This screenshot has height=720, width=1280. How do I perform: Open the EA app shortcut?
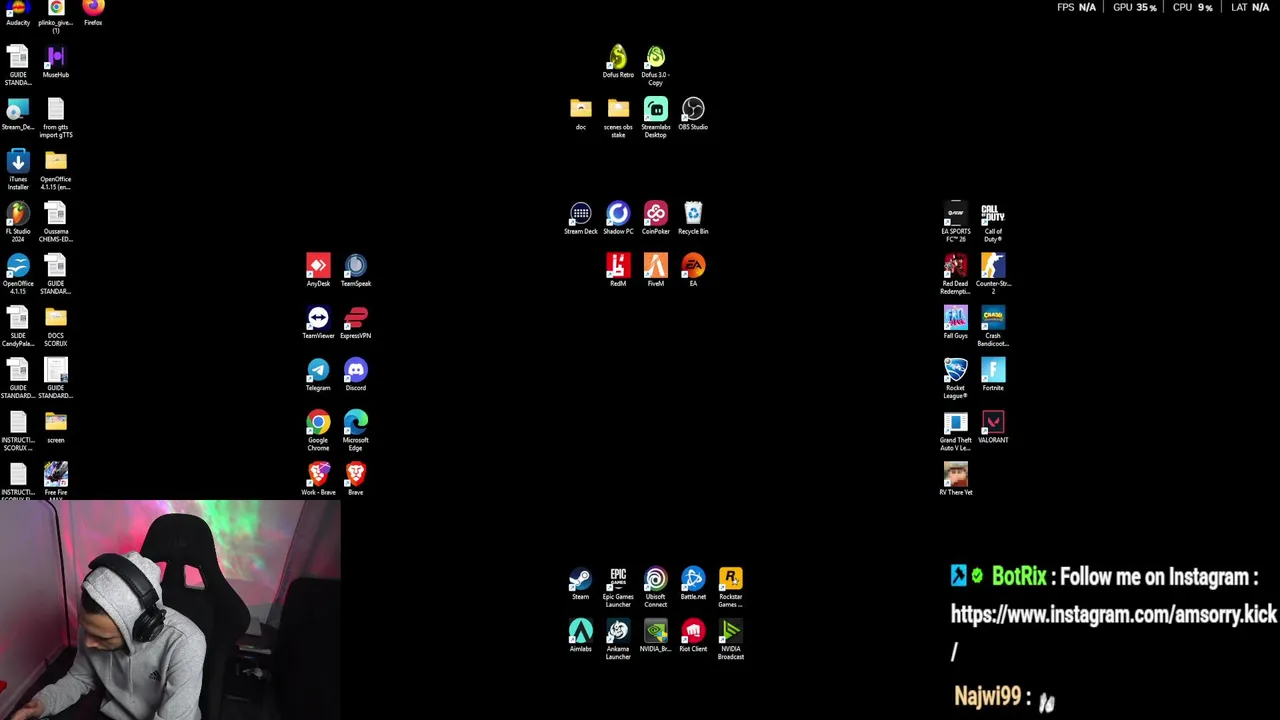coord(693,271)
